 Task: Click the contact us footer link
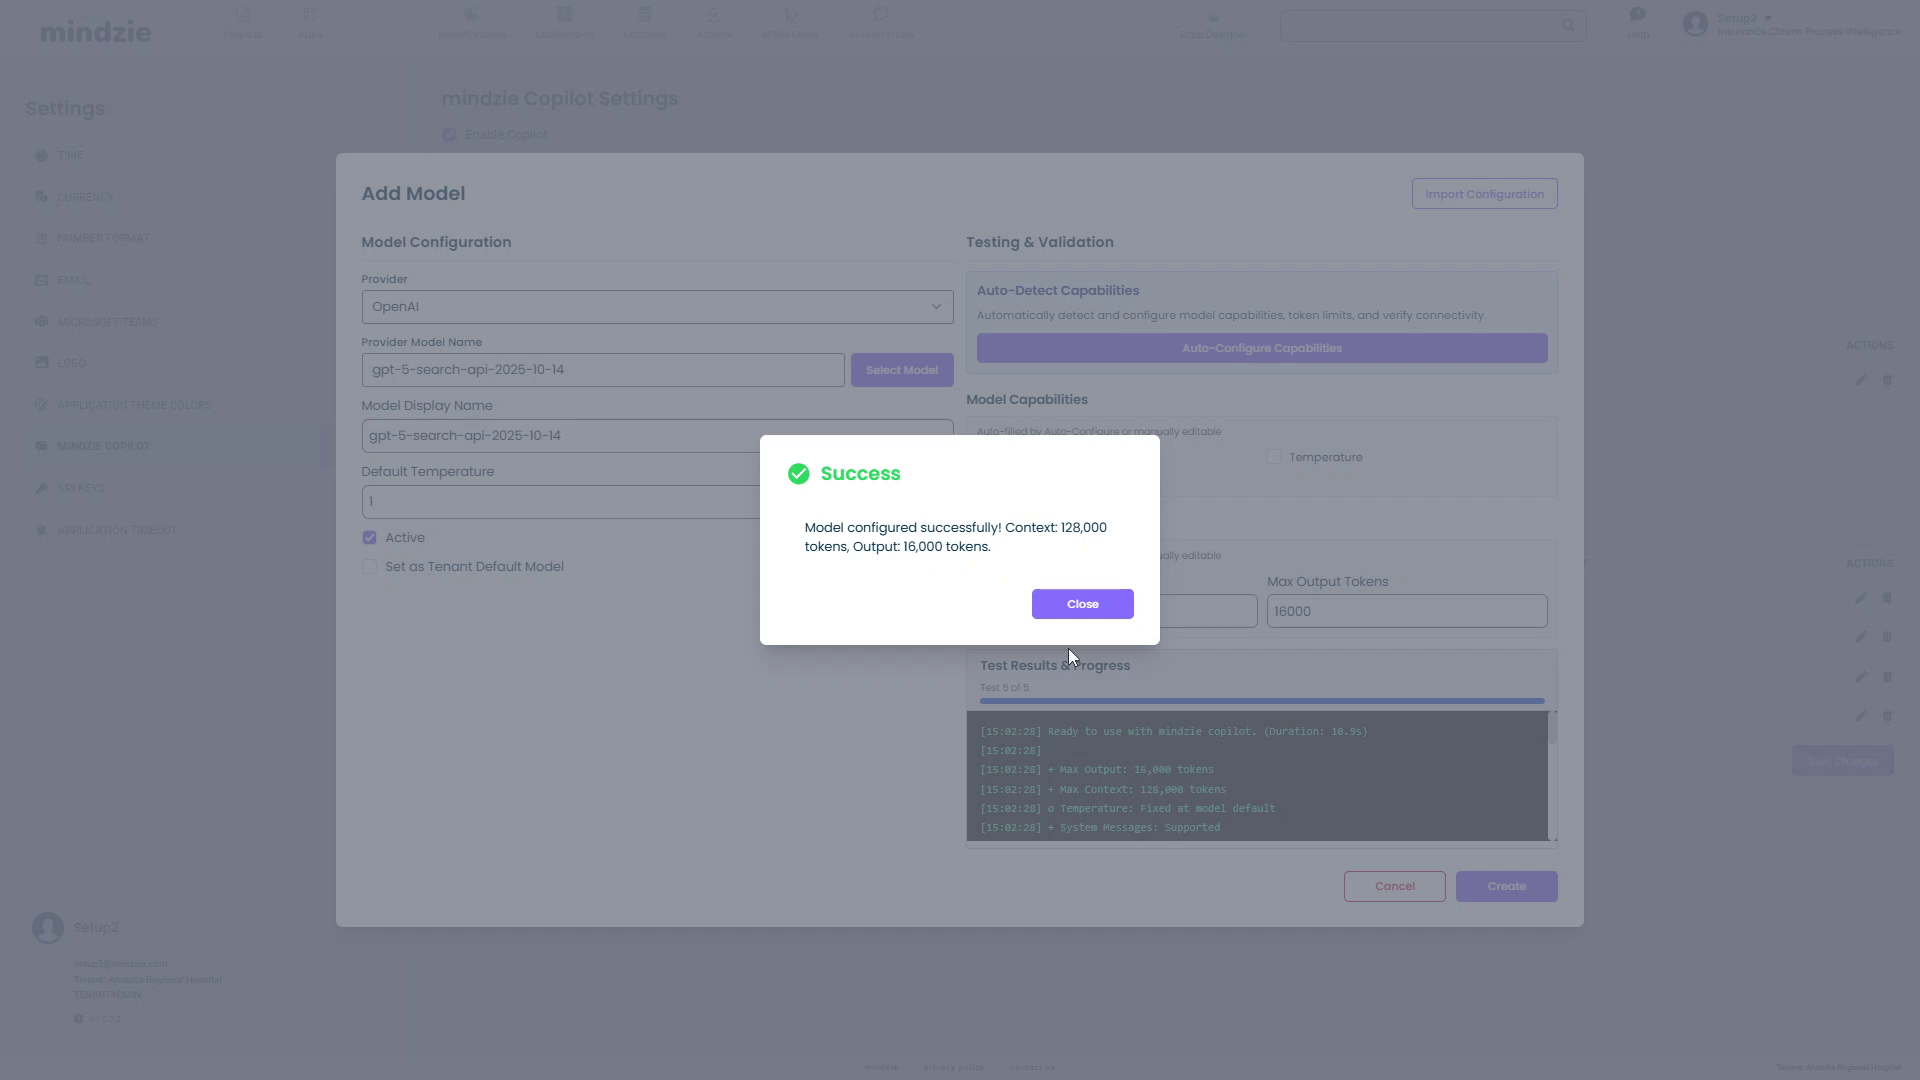[x=1032, y=1067]
